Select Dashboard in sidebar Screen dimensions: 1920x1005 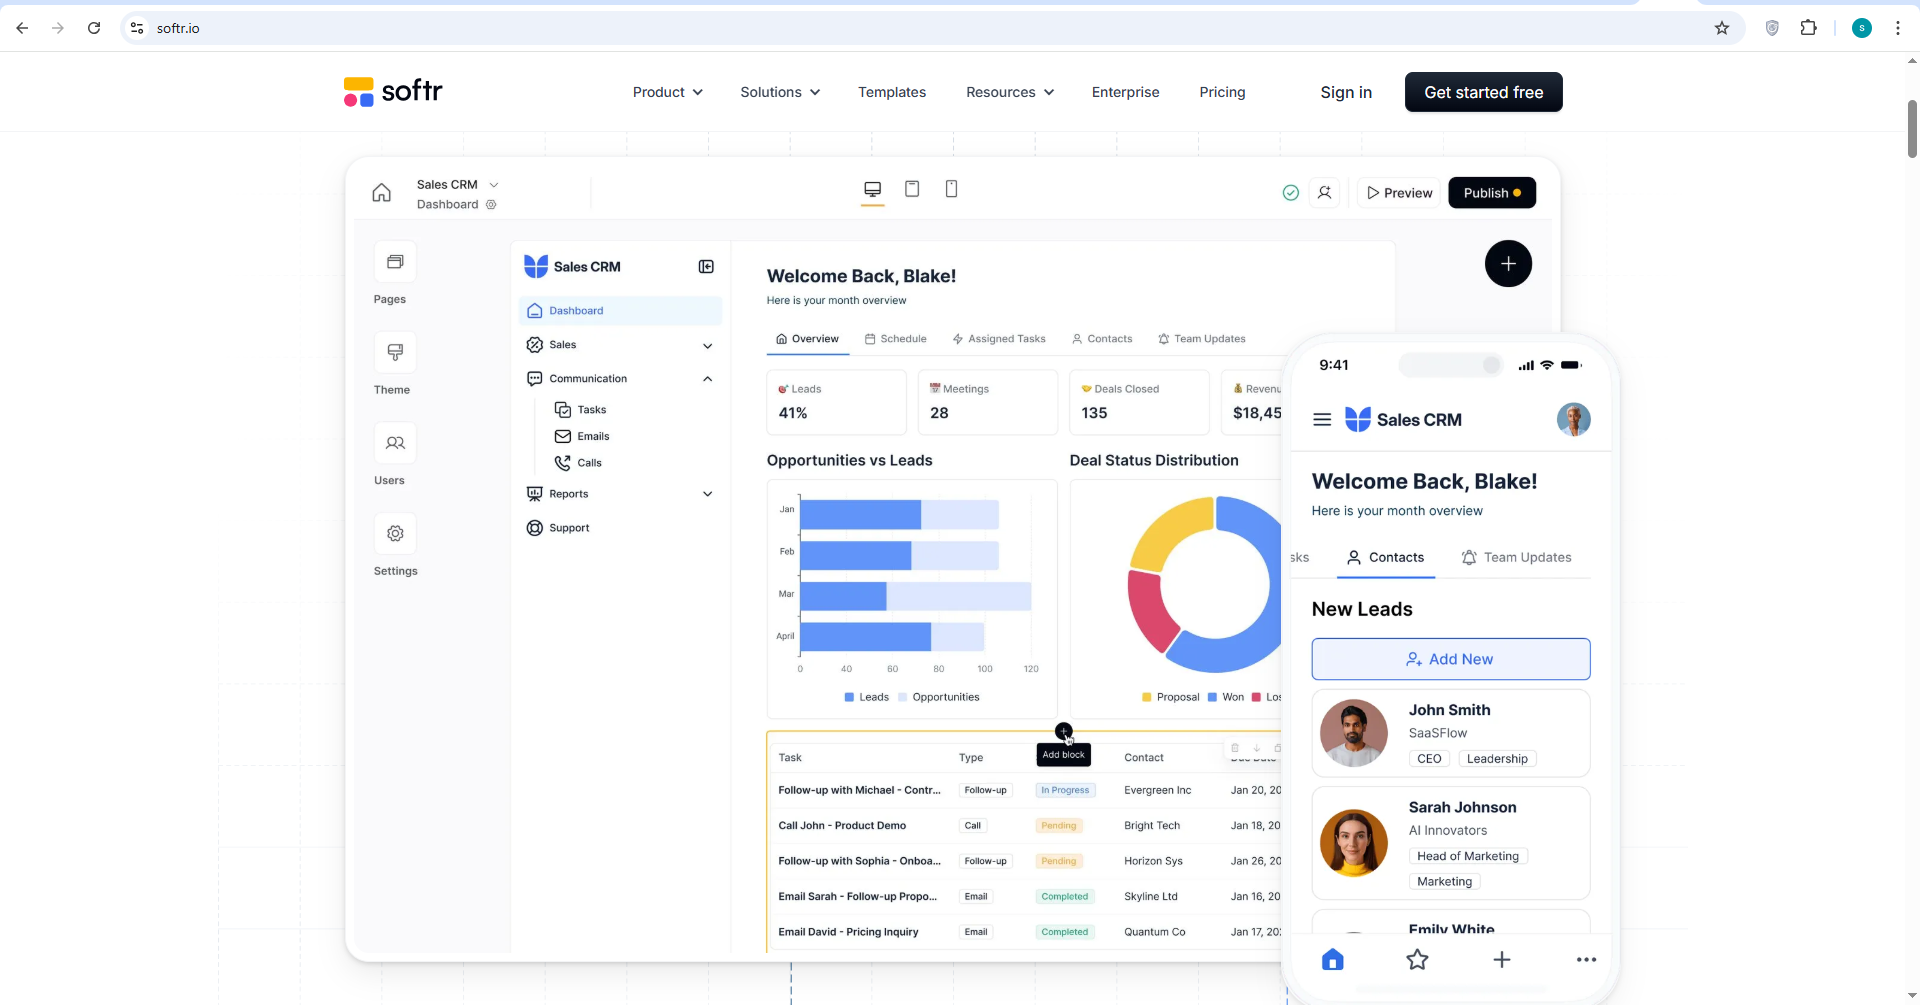(x=620, y=311)
